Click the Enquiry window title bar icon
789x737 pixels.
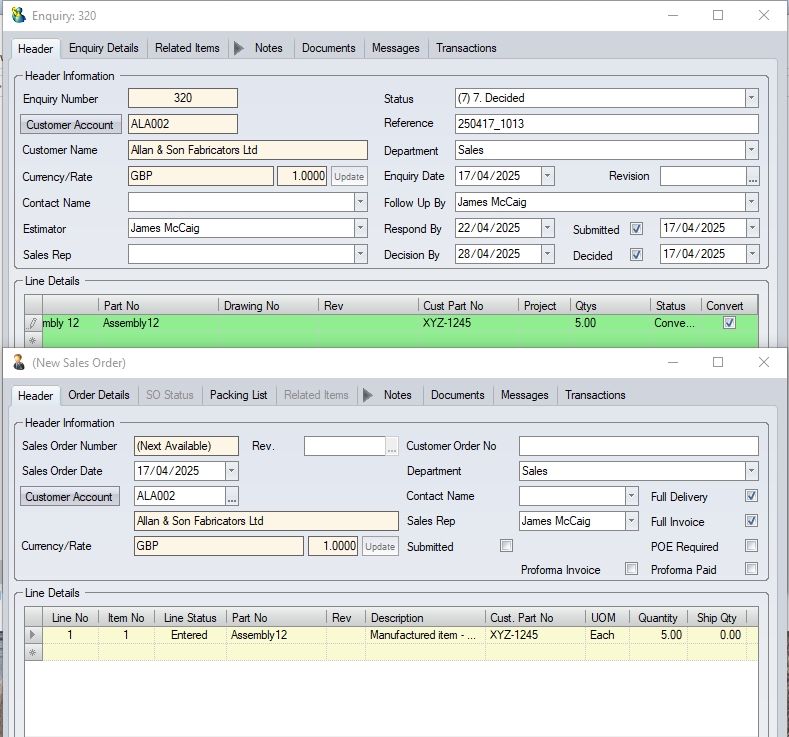click(x=18, y=15)
